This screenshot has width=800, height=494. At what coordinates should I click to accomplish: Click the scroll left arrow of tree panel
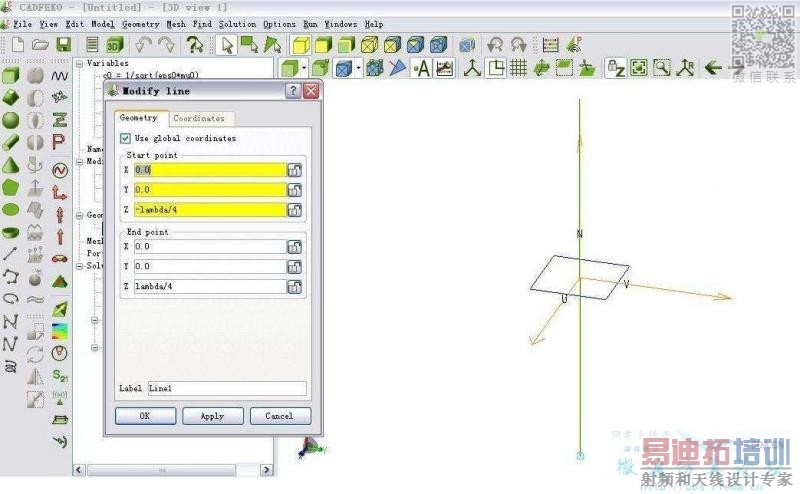pos(79,470)
